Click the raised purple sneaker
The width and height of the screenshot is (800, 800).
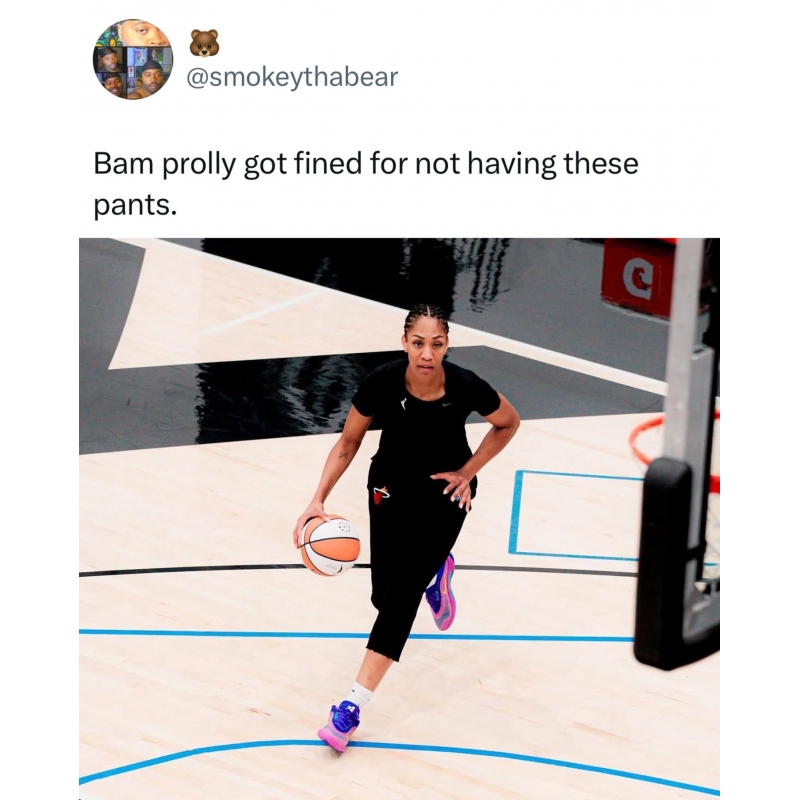[x=441, y=592]
